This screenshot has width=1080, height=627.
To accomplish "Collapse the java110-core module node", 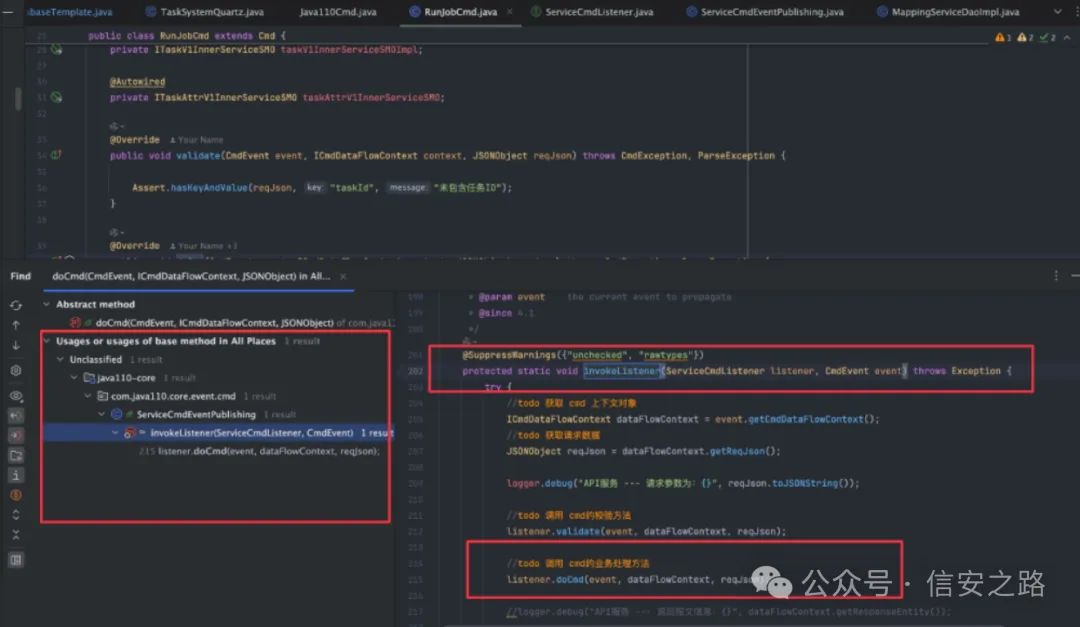I will tap(74, 378).
